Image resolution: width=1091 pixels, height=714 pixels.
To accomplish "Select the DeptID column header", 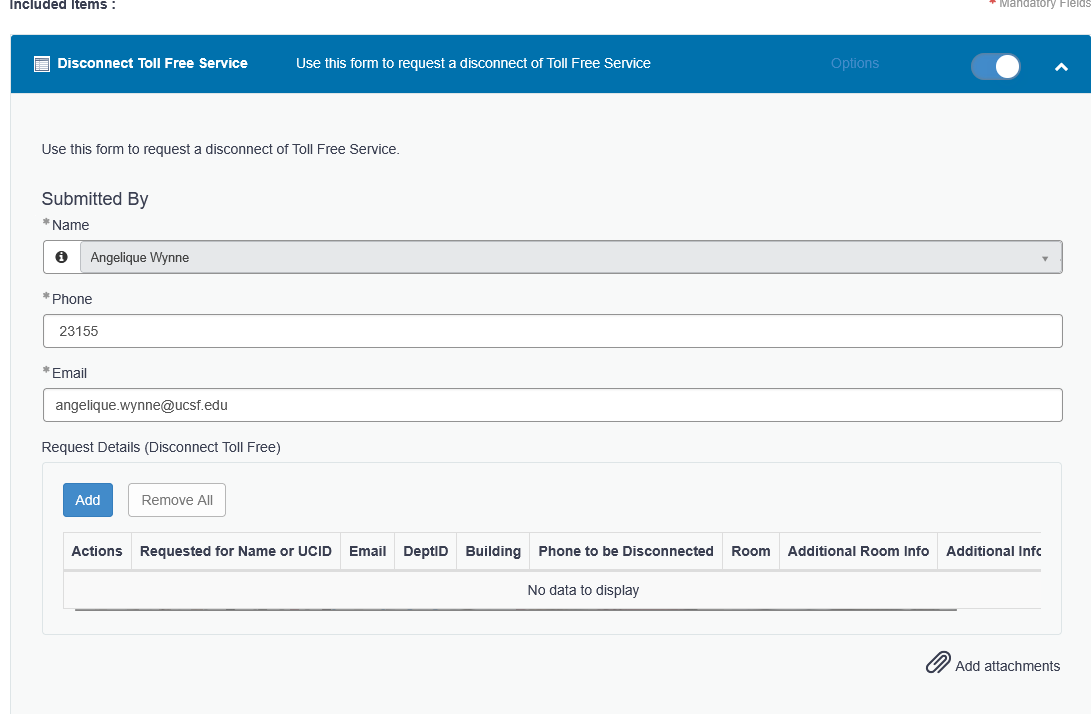I will click(x=425, y=551).
